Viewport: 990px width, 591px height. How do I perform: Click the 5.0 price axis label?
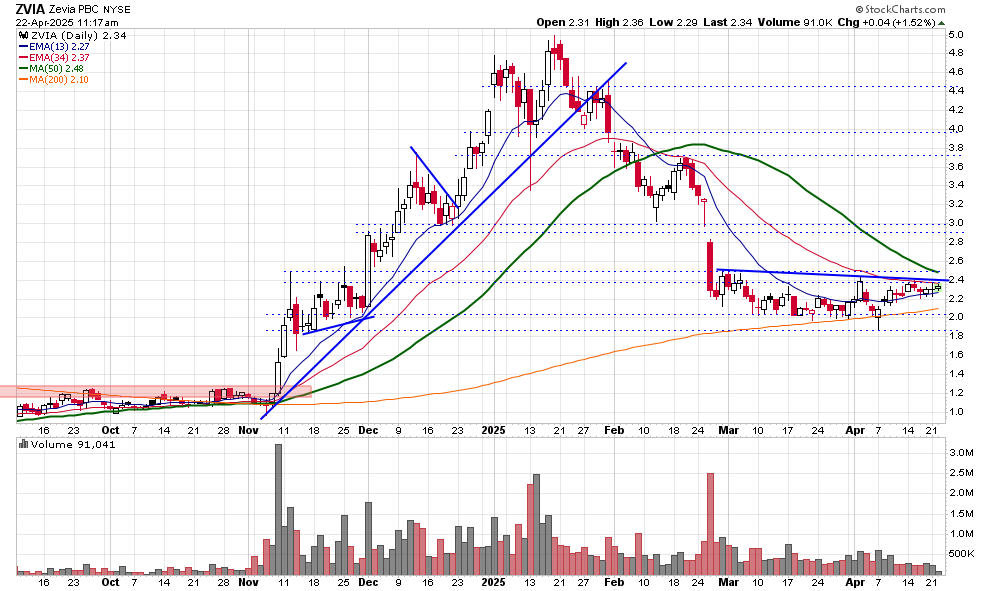pyautogui.click(x=955, y=35)
